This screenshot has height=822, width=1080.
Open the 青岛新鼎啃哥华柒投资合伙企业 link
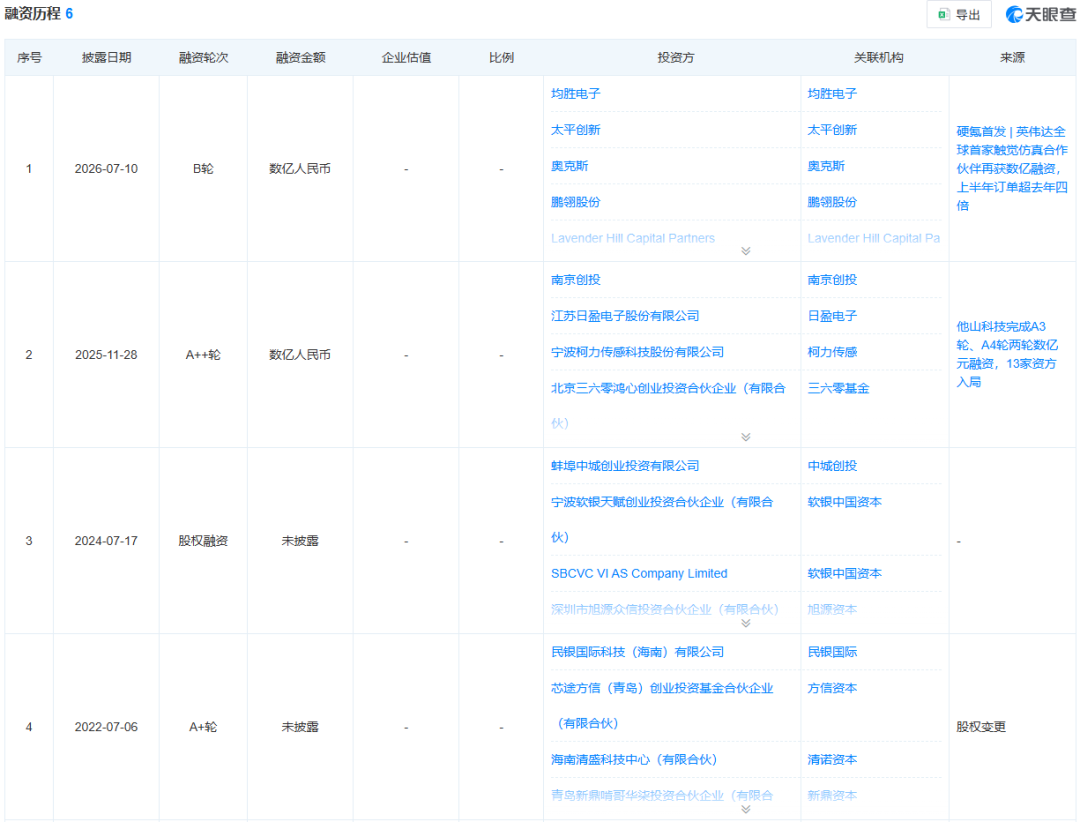tap(662, 795)
